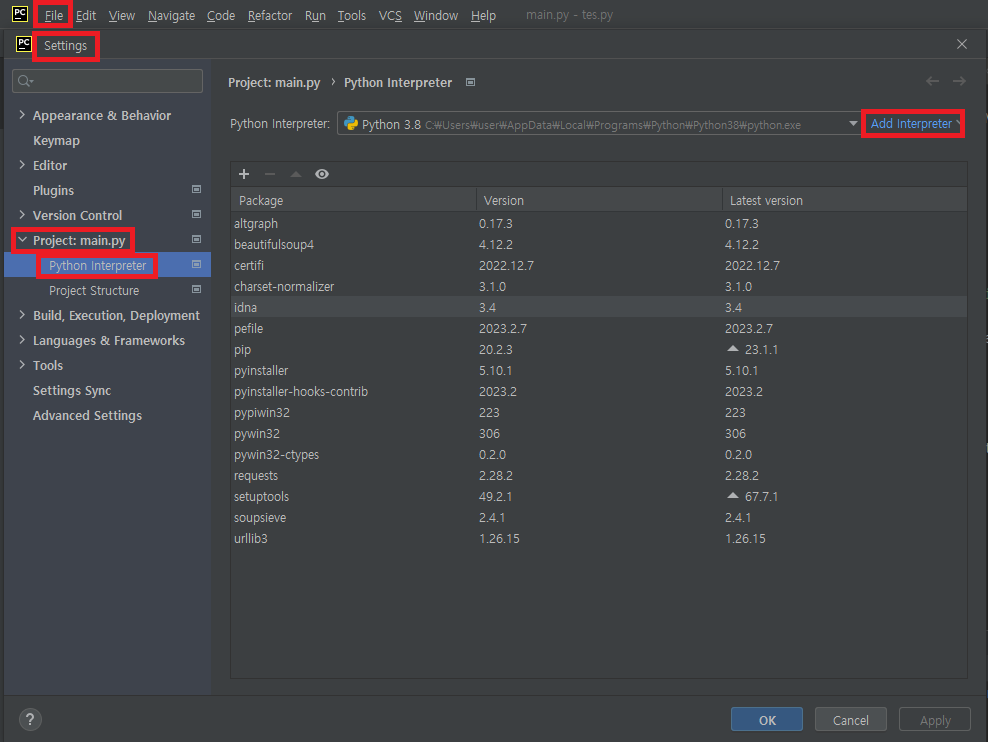Open the VCS menu
This screenshot has width=988, height=742.
[390, 15]
